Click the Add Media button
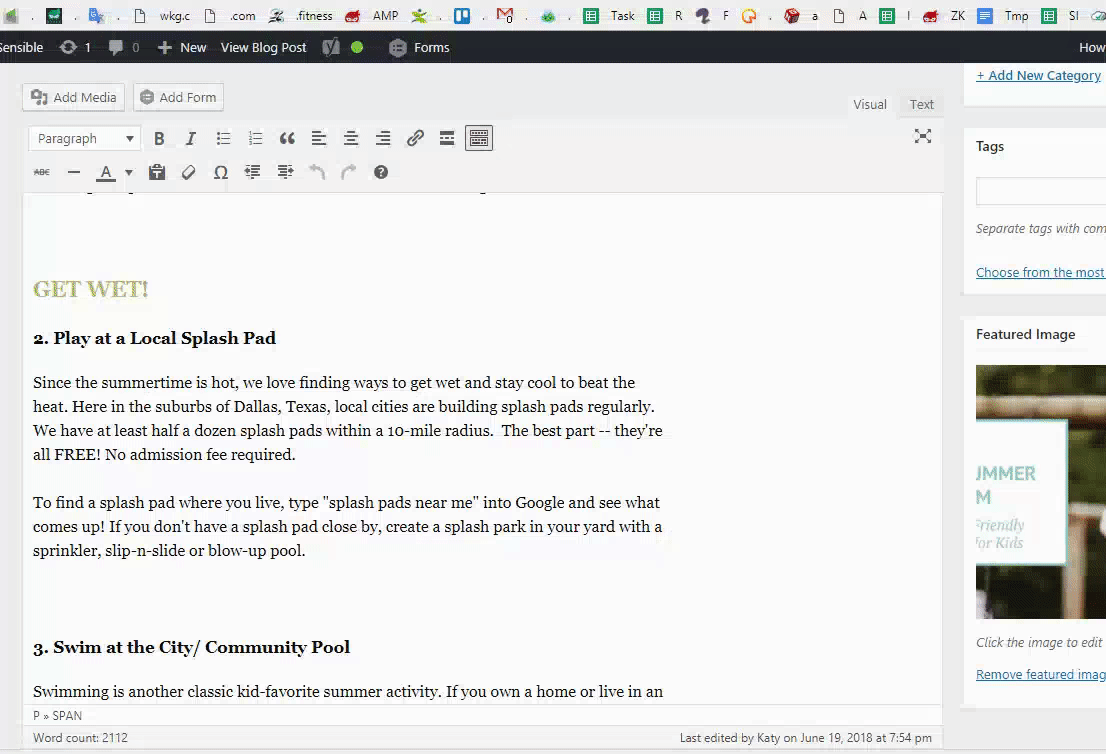1106x754 pixels. click(x=73, y=97)
